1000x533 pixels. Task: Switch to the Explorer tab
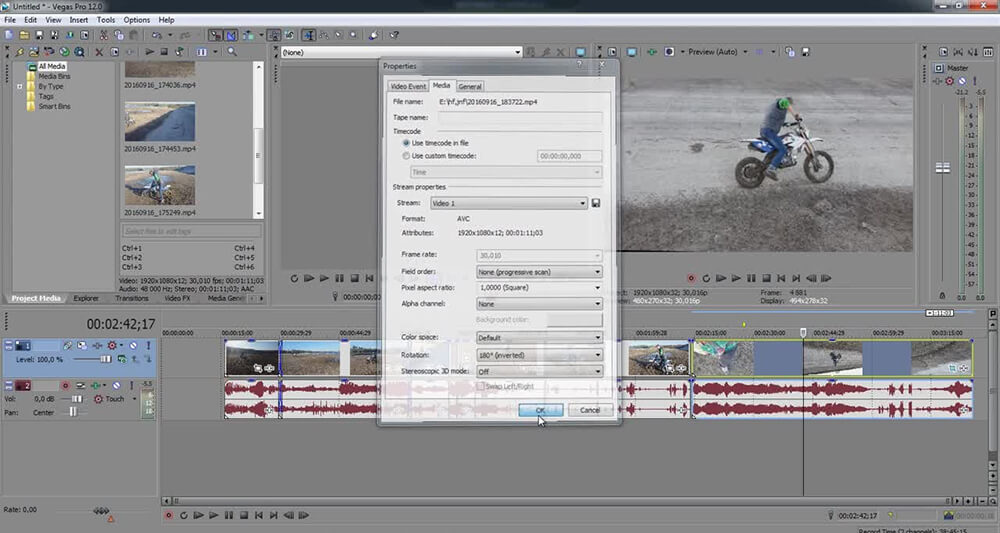coord(86,298)
